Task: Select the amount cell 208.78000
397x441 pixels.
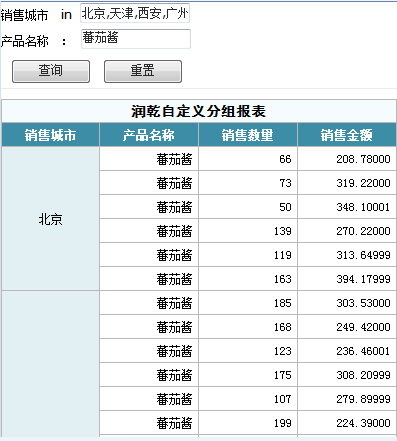Action: pos(347,159)
